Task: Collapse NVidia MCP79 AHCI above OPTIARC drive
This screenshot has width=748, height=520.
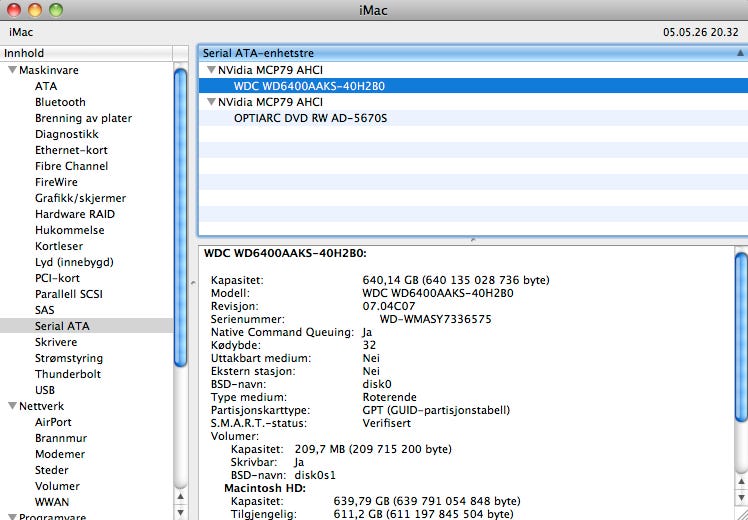Action: [x=211, y=102]
